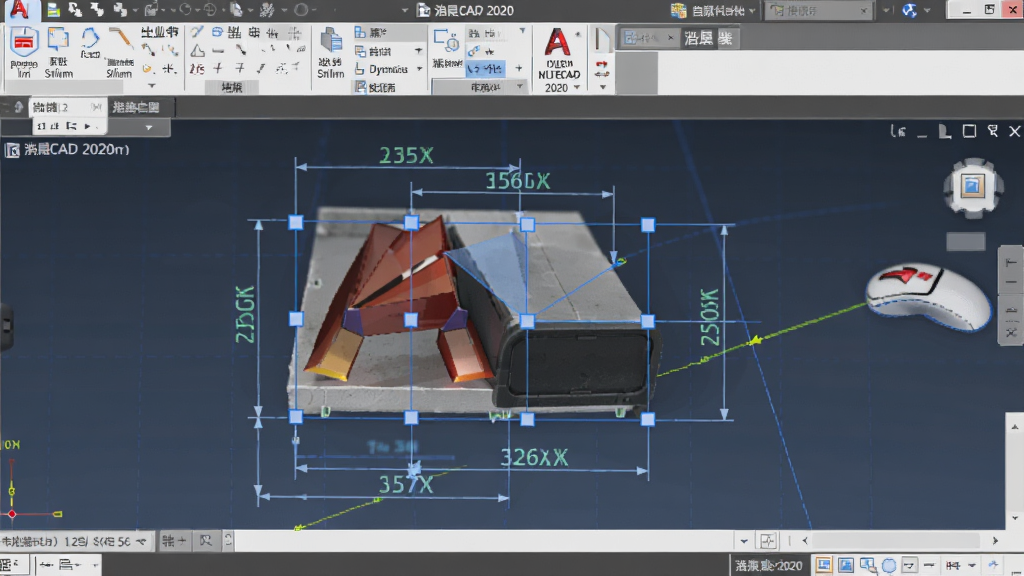
Task: Click the triangle shape icon in ribbon
Action: click(x=197, y=50)
